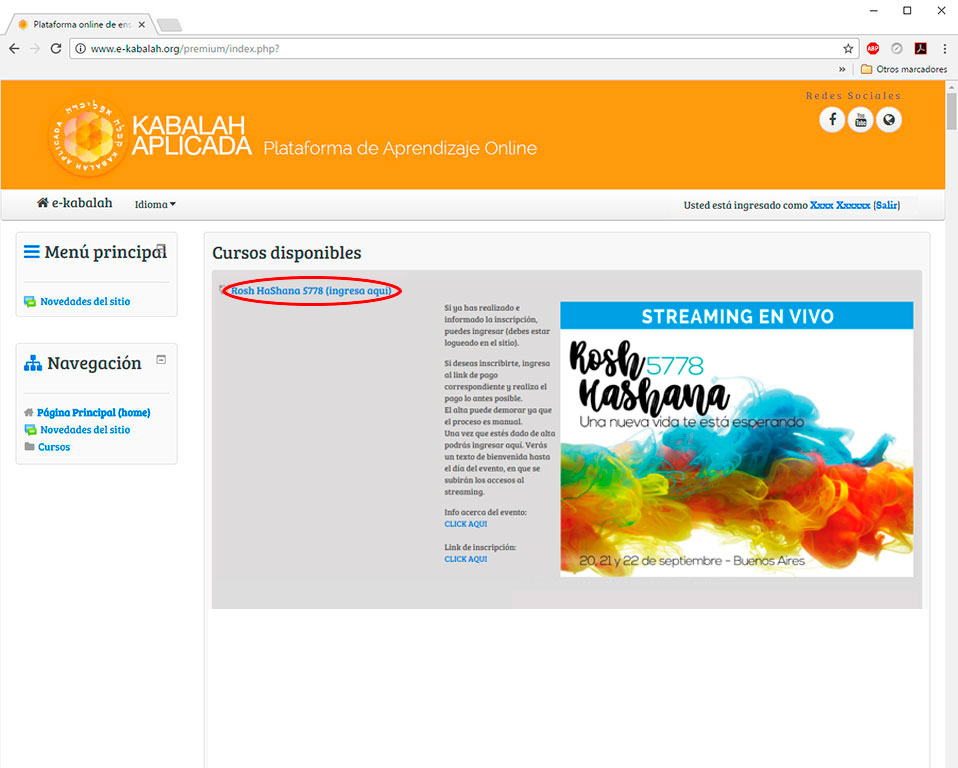Click the browser back arrow
Image resolution: width=958 pixels, height=768 pixels.
14,48
